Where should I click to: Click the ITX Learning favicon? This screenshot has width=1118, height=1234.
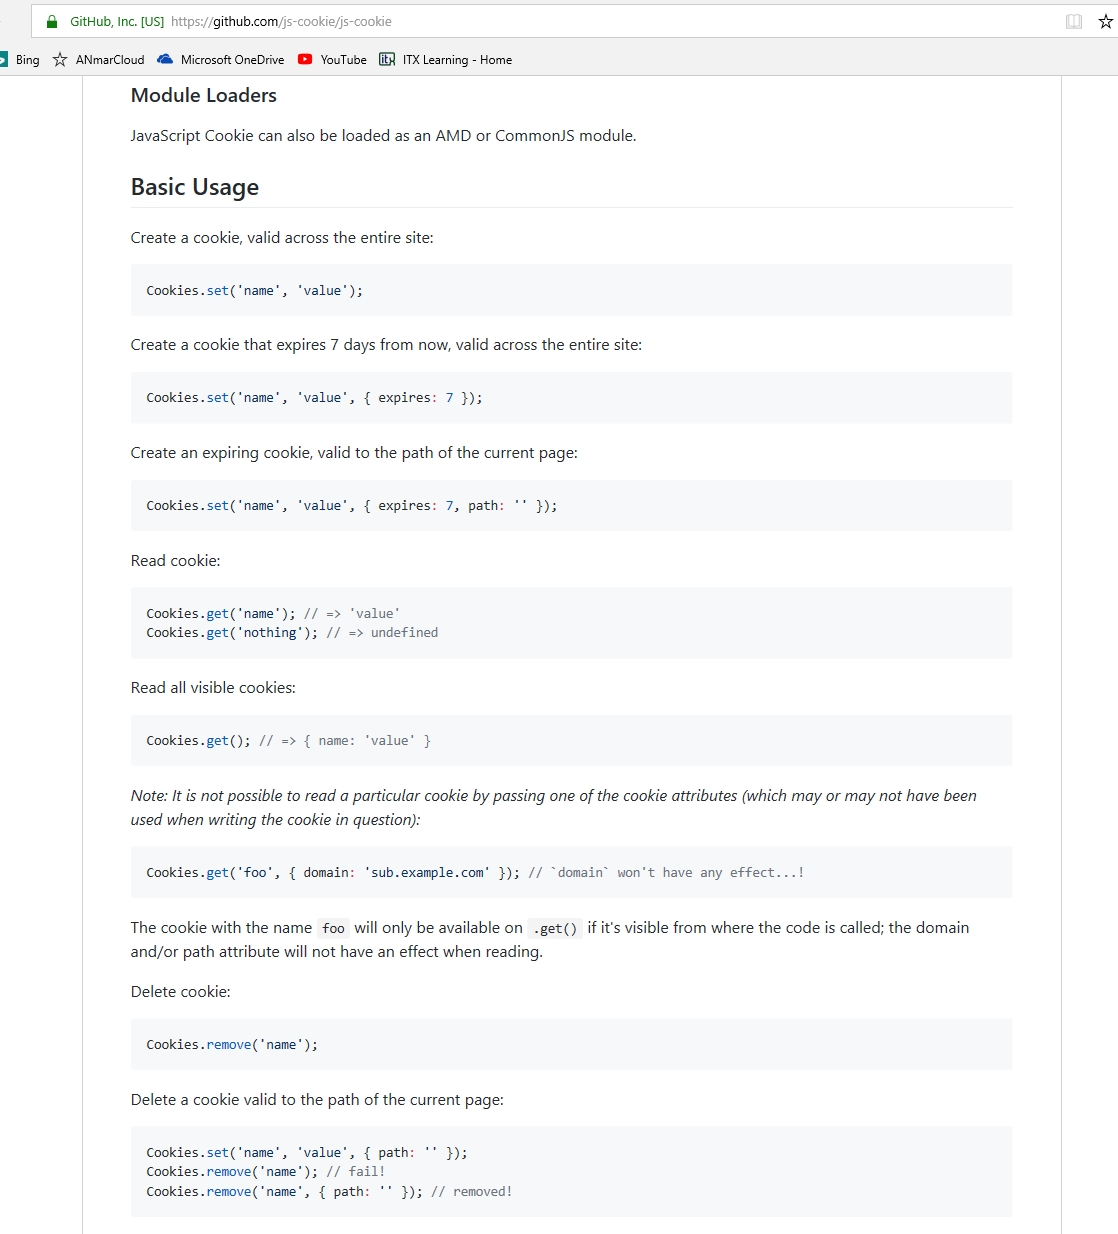(385, 59)
